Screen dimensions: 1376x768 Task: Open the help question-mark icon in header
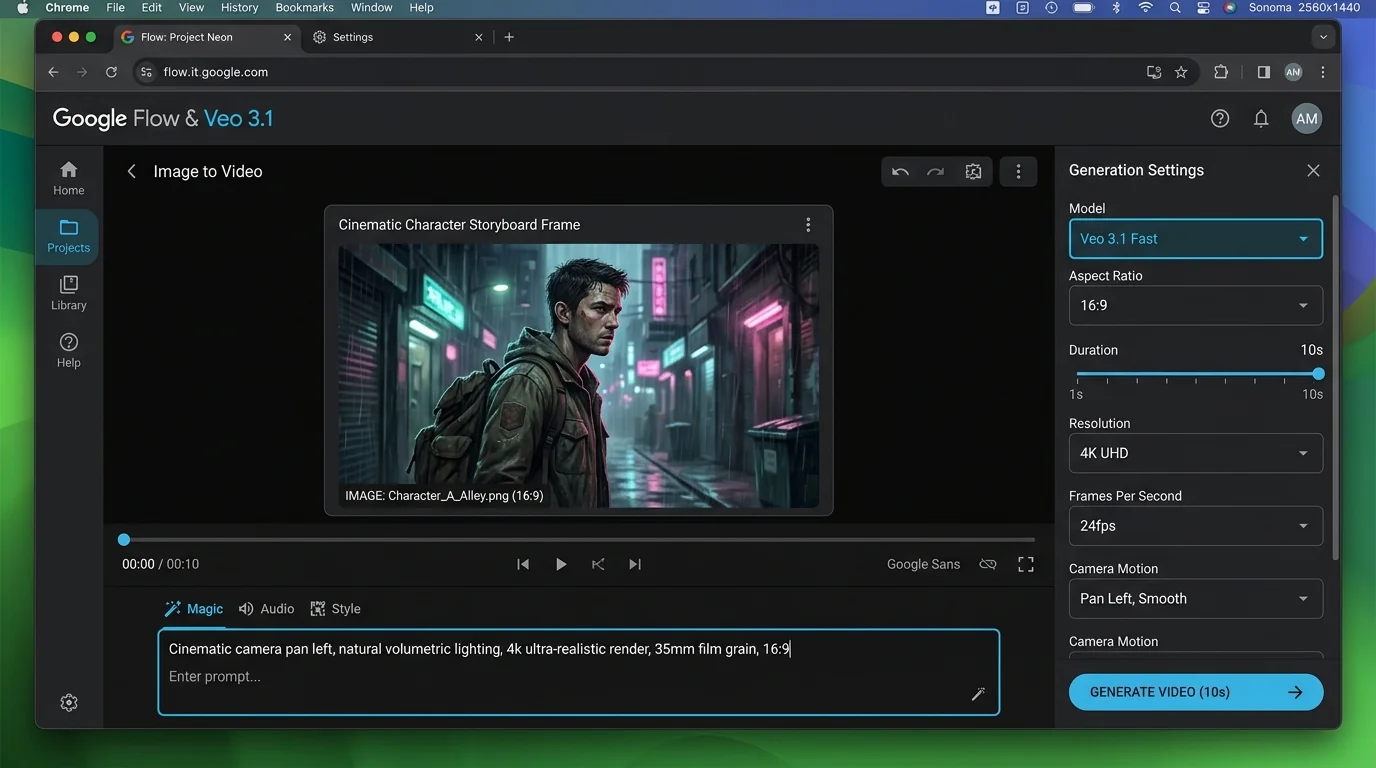[1219, 118]
